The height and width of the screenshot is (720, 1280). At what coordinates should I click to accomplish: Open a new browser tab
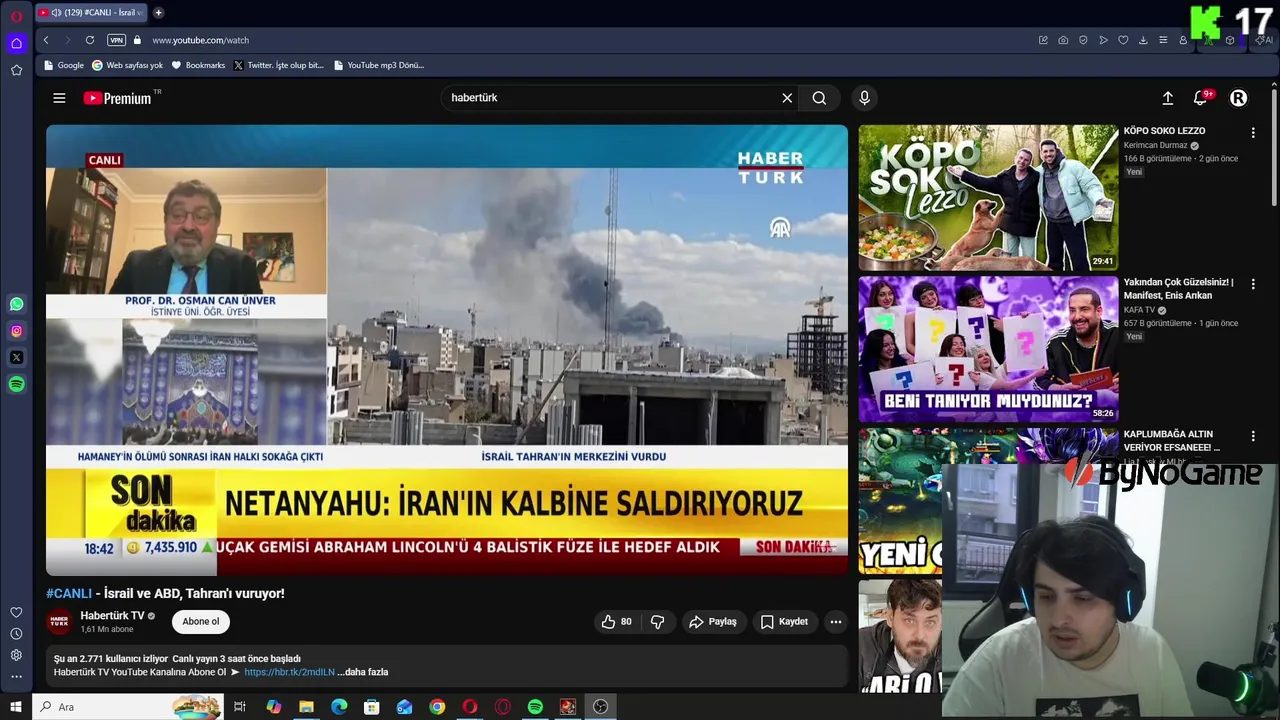point(158,13)
